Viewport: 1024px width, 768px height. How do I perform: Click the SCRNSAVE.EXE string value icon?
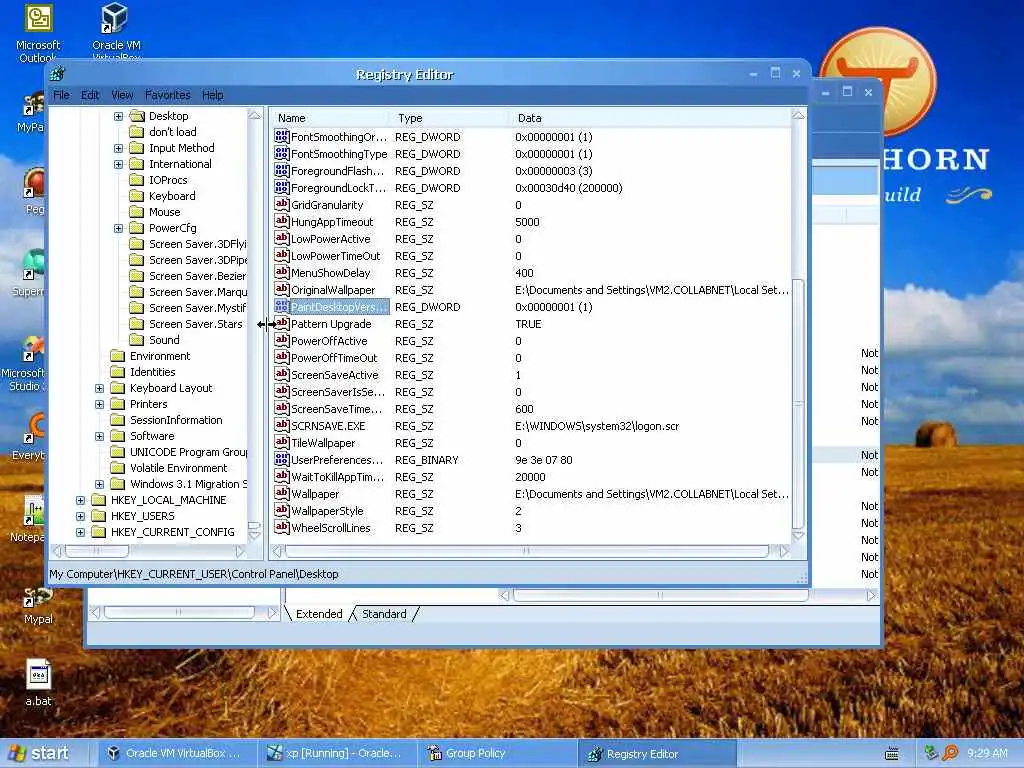(x=281, y=425)
